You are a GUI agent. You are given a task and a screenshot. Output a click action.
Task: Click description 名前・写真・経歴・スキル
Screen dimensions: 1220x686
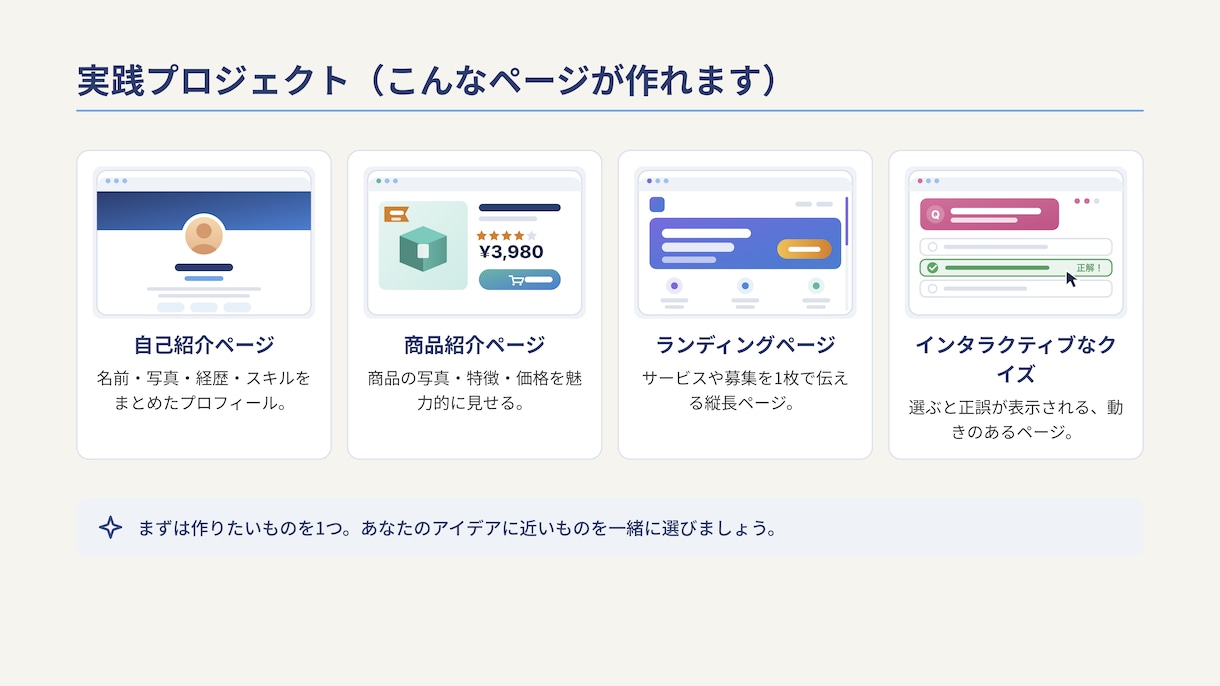pos(204,391)
